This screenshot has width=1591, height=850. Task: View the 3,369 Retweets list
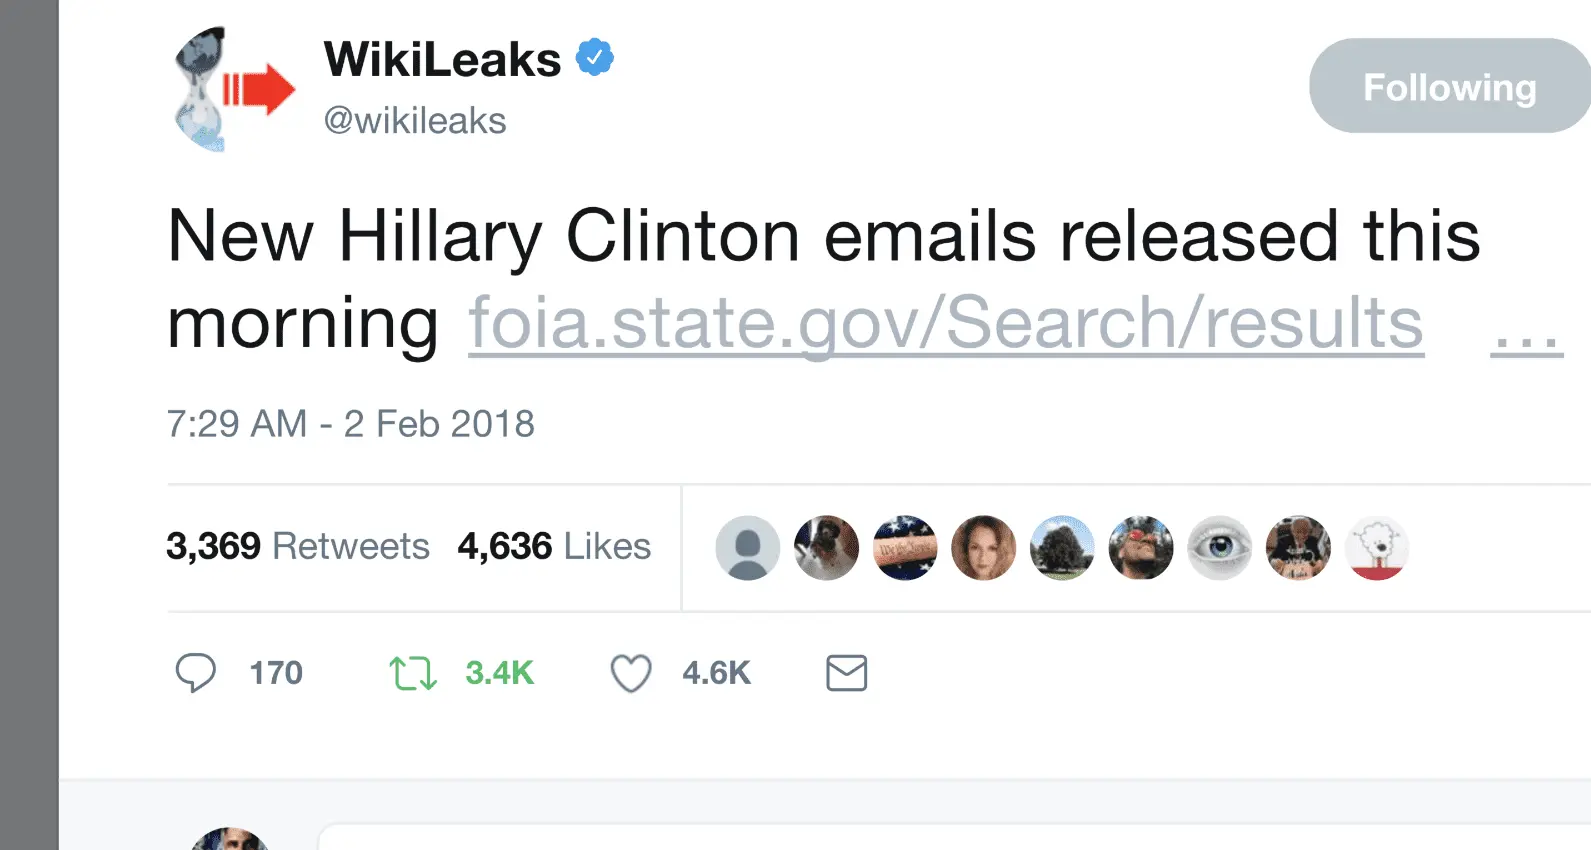click(298, 547)
